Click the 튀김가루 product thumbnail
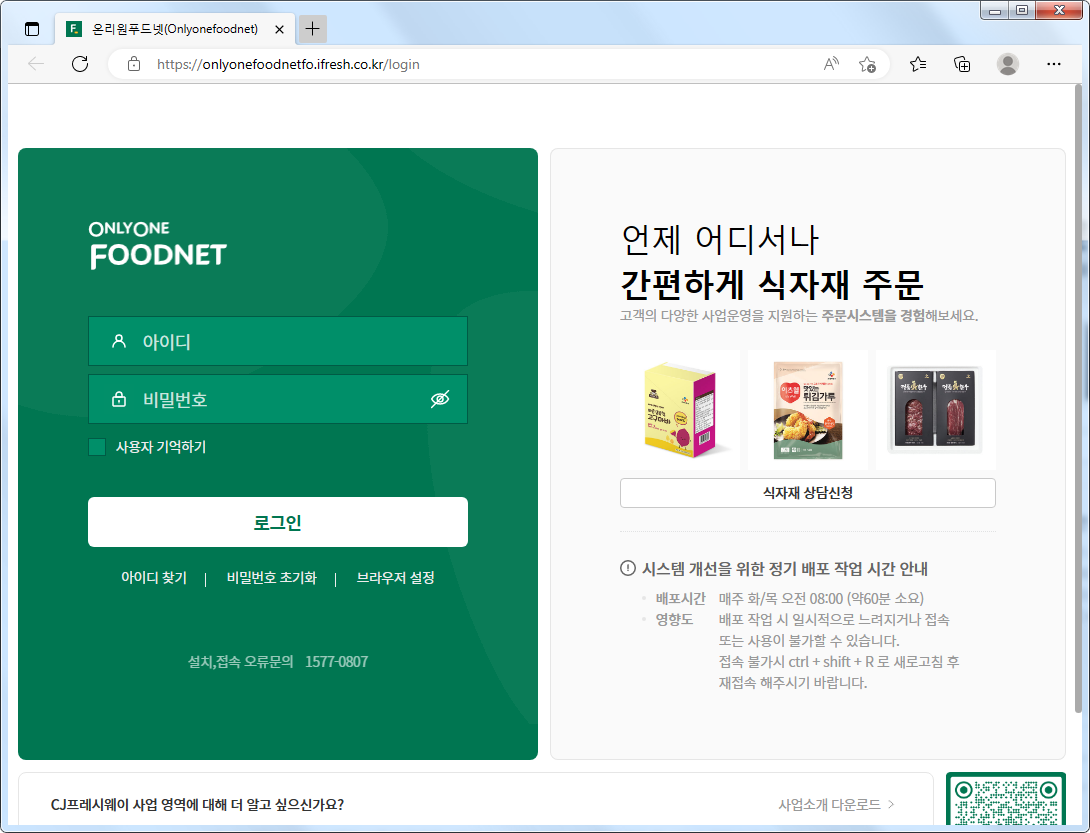 click(x=808, y=410)
